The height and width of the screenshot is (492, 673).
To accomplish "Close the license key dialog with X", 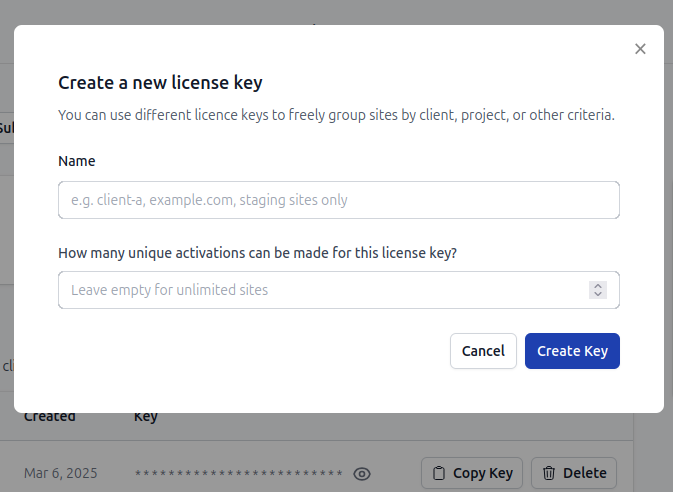I will [640, 49].
